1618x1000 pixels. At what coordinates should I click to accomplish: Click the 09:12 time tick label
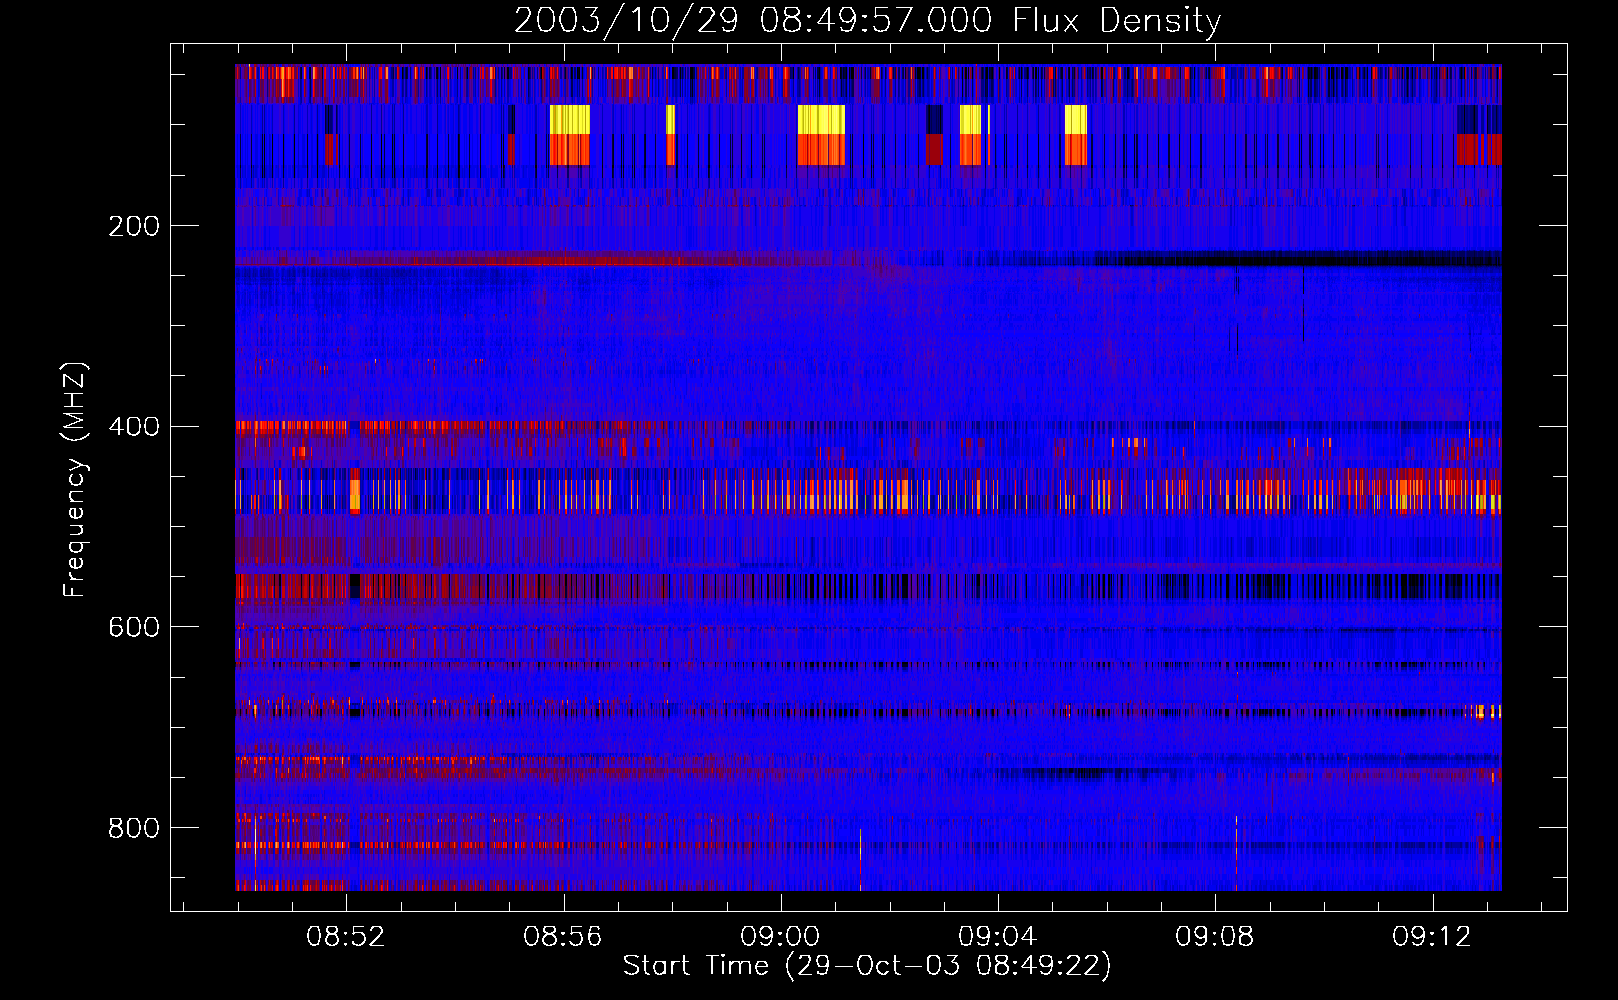pyautogui.click(x=1432, y=936)
